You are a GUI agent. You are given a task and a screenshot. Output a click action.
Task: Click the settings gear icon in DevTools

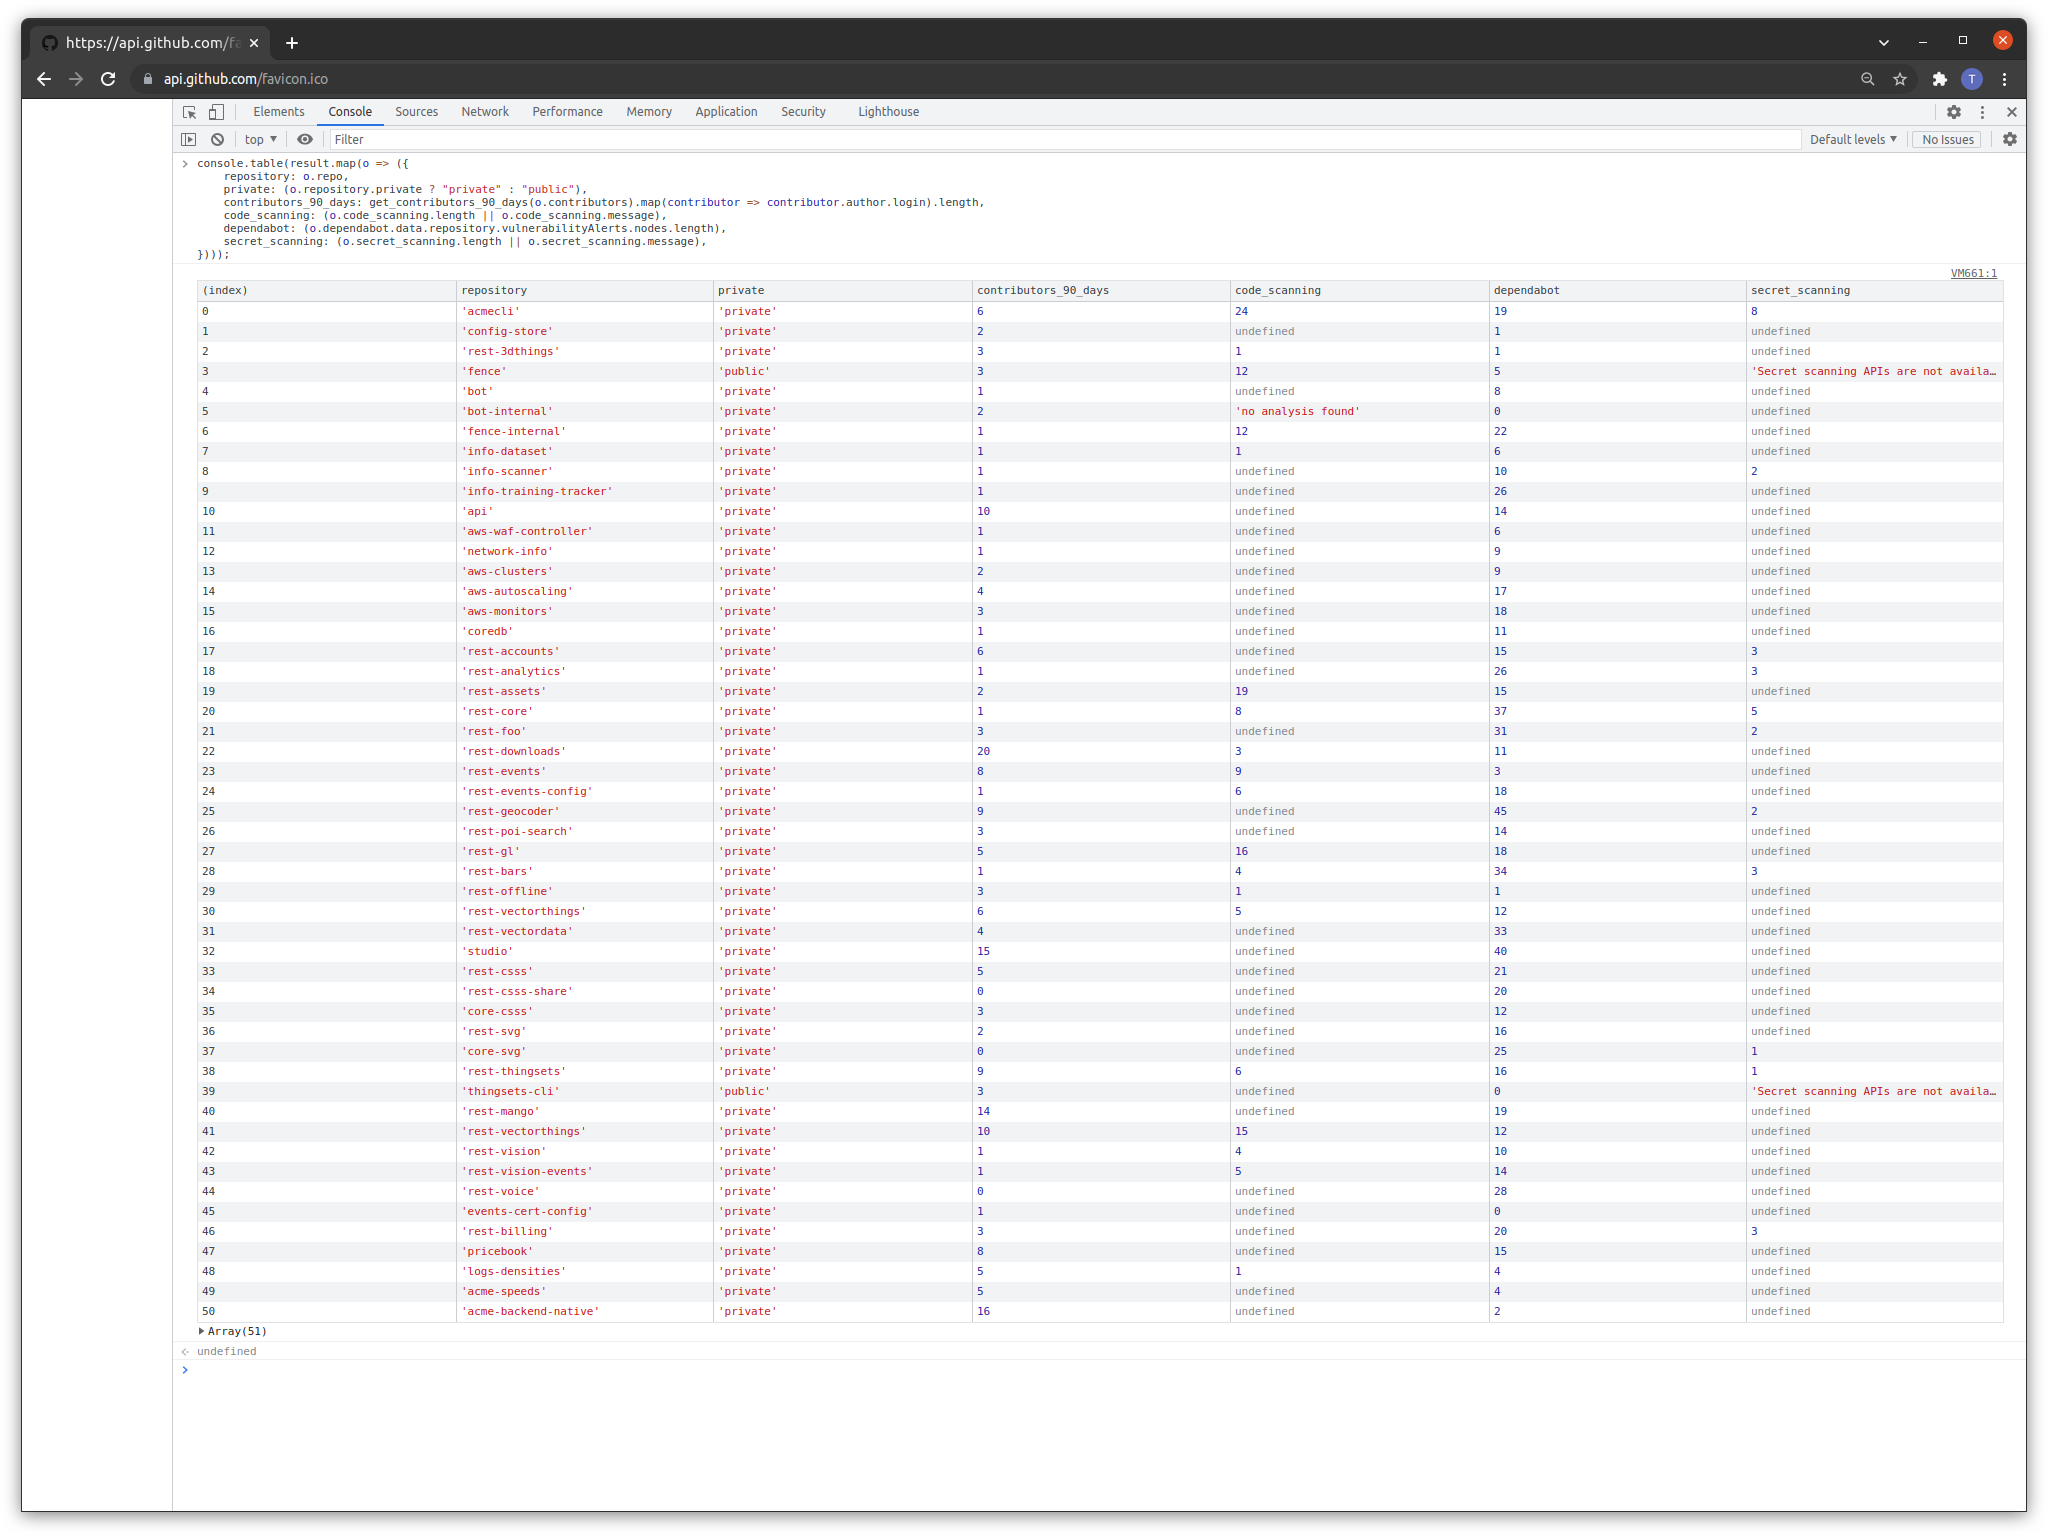(x=1954, y=111)
